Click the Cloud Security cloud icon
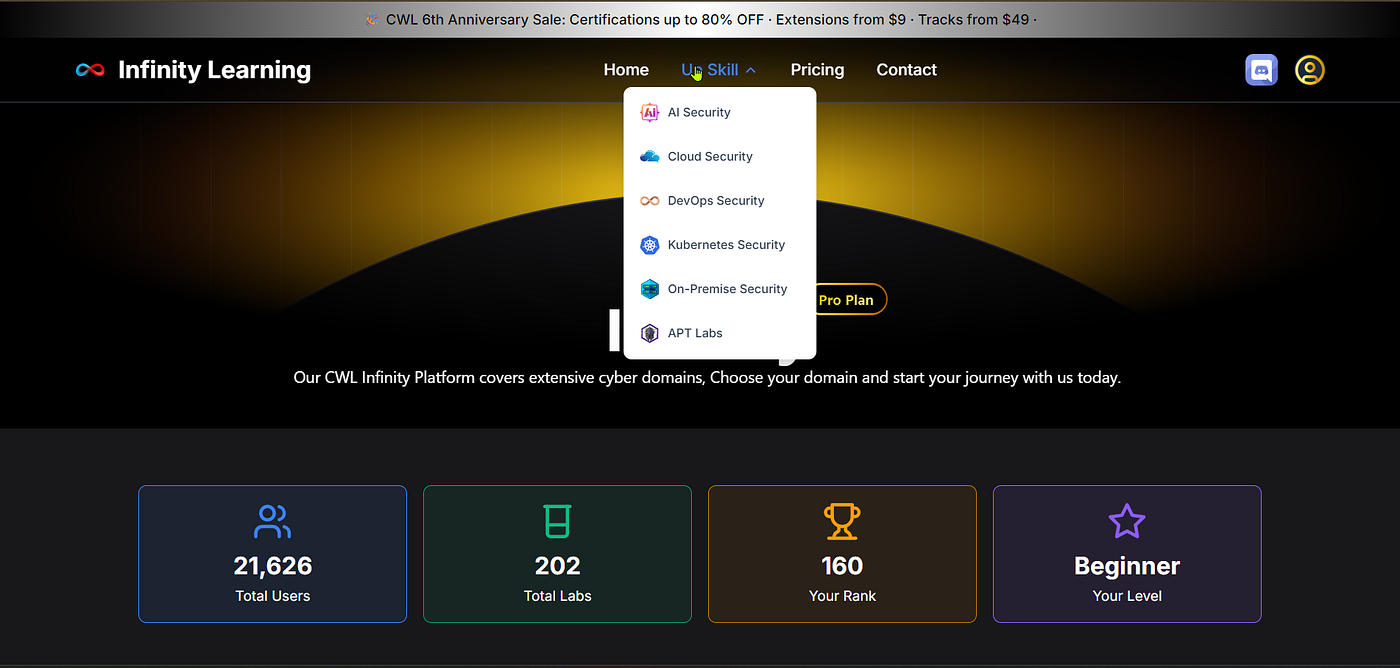1400x668 pixels. click(x=650, y=156)
